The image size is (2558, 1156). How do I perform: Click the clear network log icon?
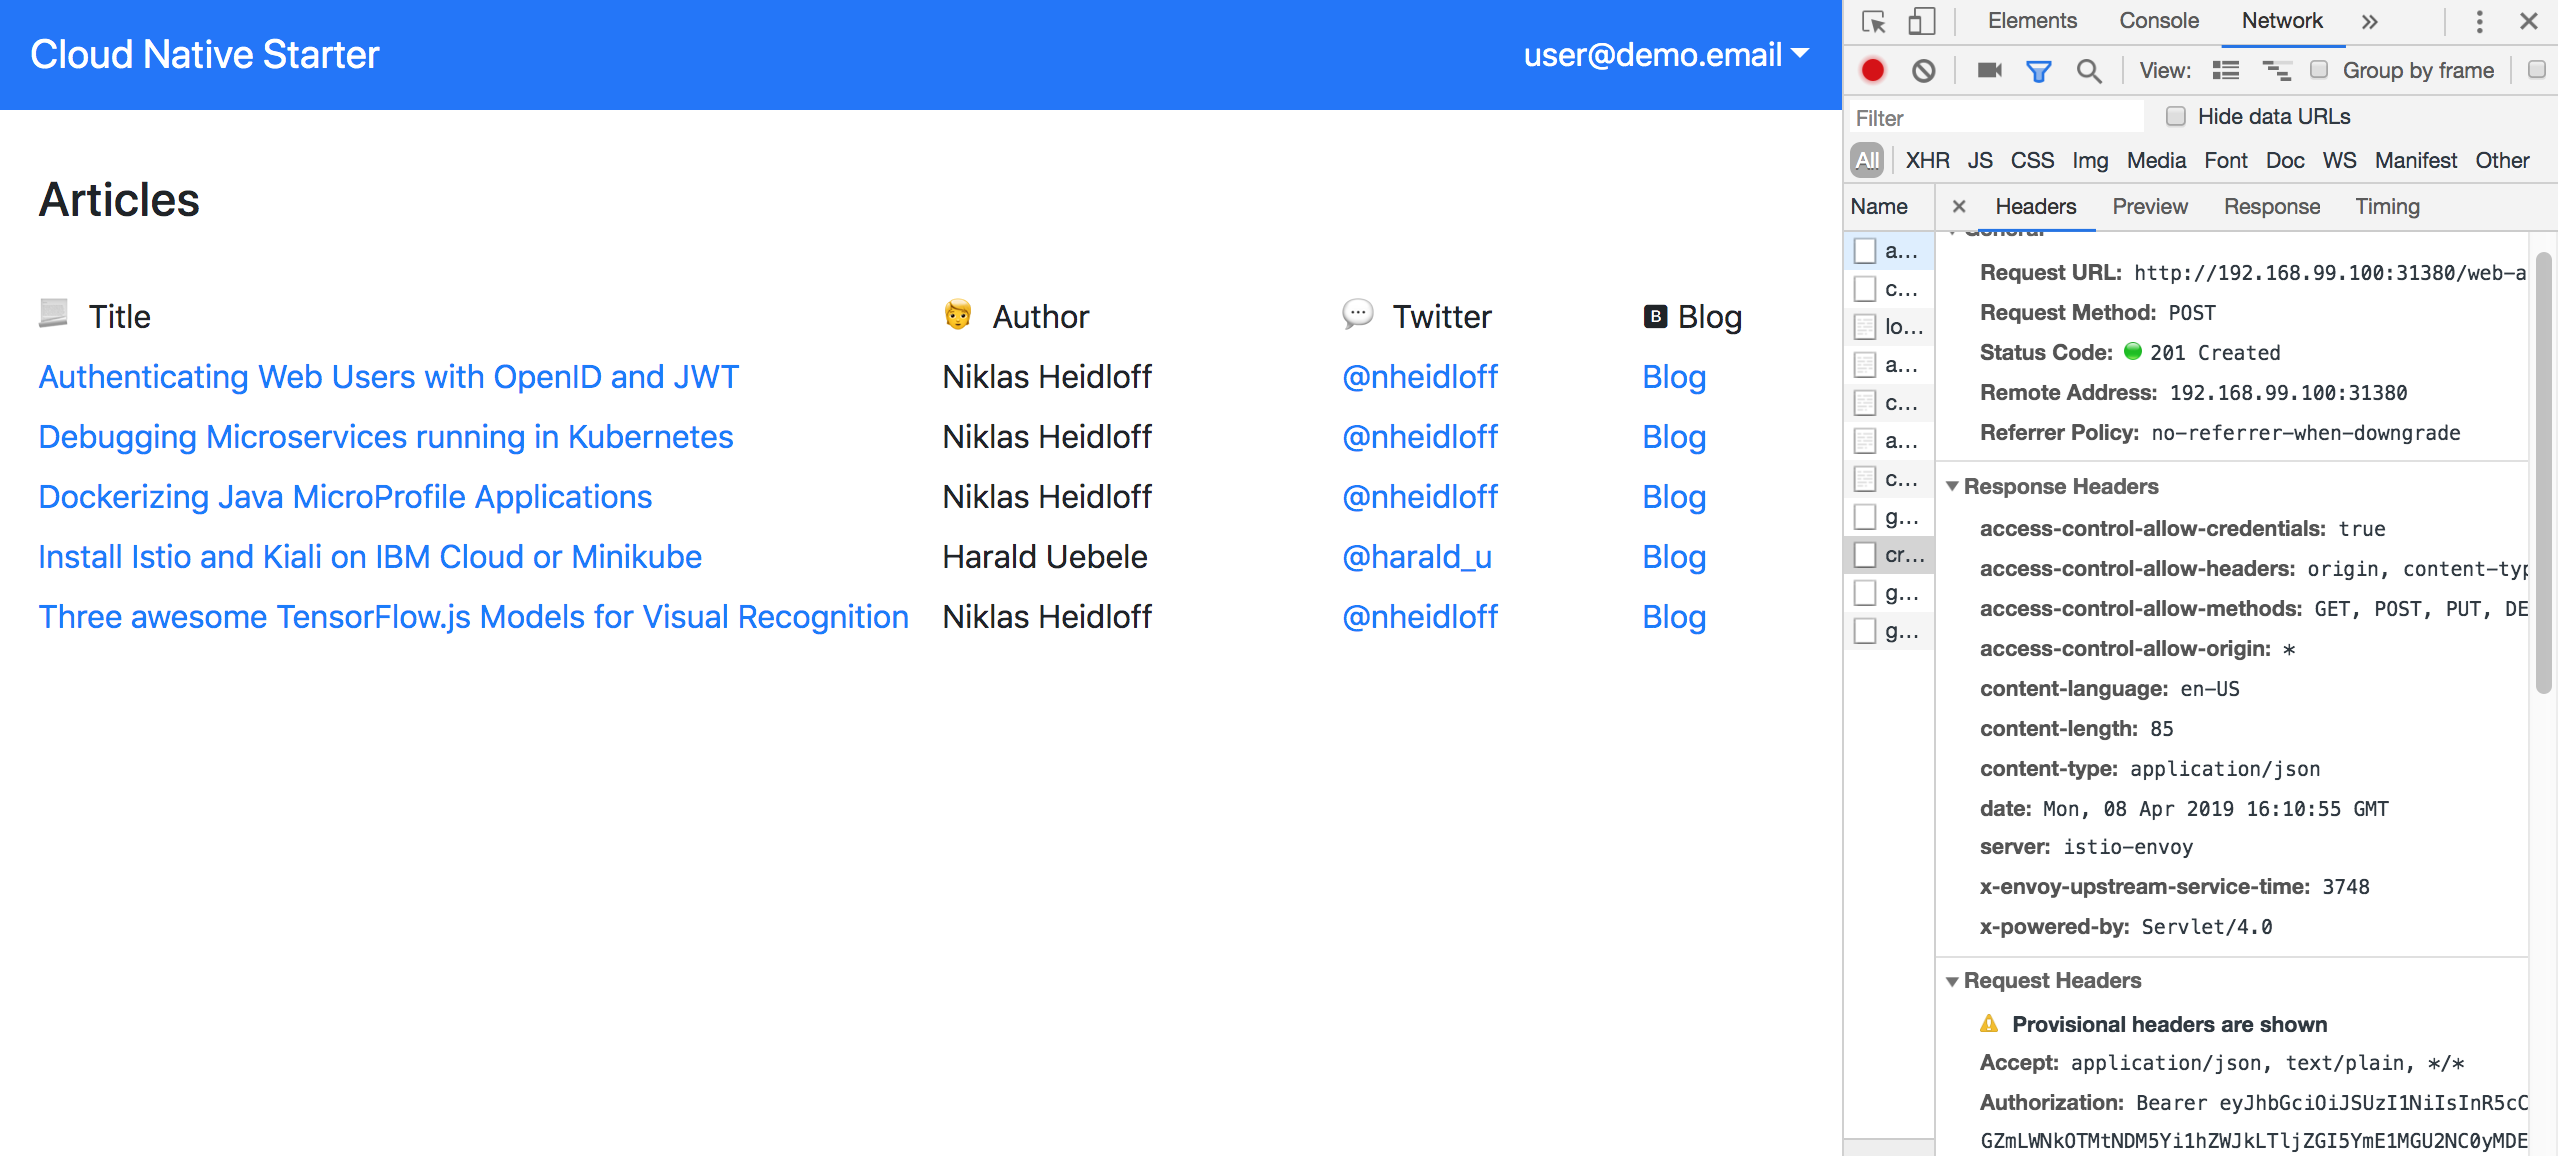click(x=1923, y=70)
